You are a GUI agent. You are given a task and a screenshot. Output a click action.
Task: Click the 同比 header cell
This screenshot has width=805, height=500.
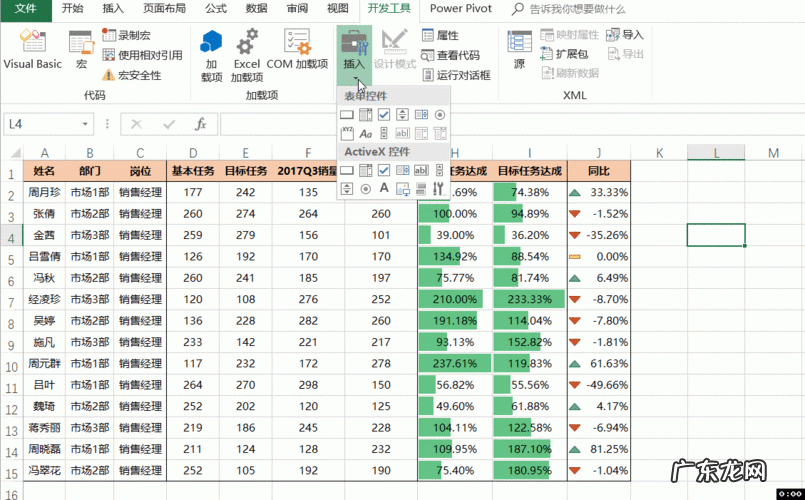[x=599, y=171]
